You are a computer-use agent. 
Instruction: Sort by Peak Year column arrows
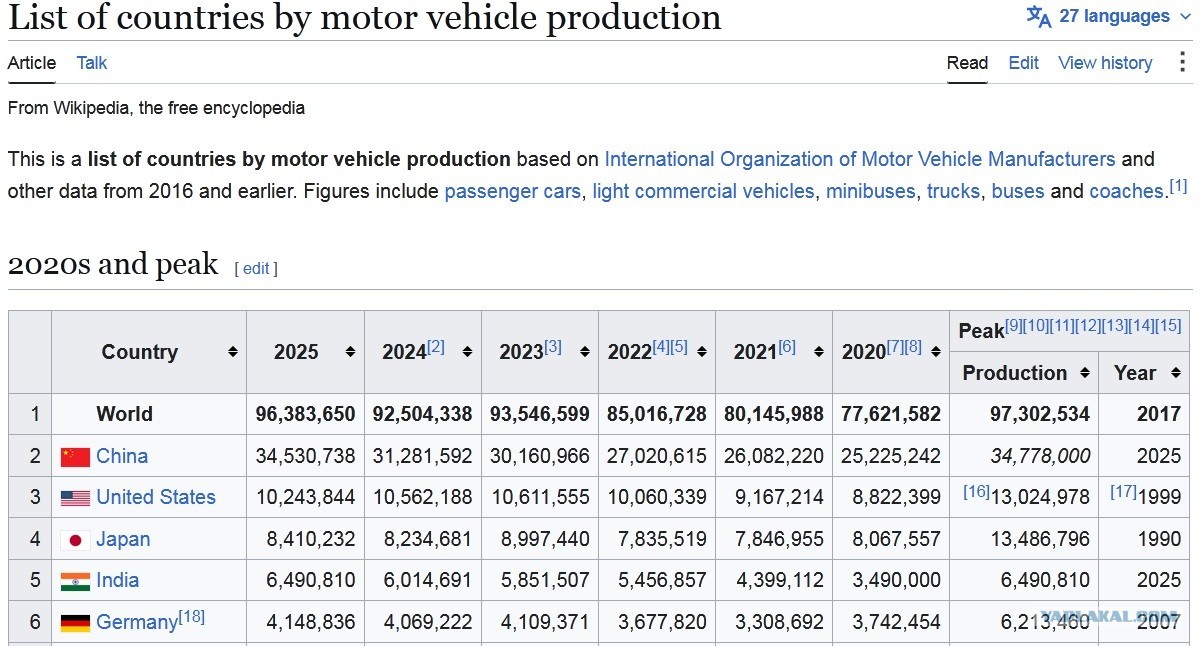1175,373
